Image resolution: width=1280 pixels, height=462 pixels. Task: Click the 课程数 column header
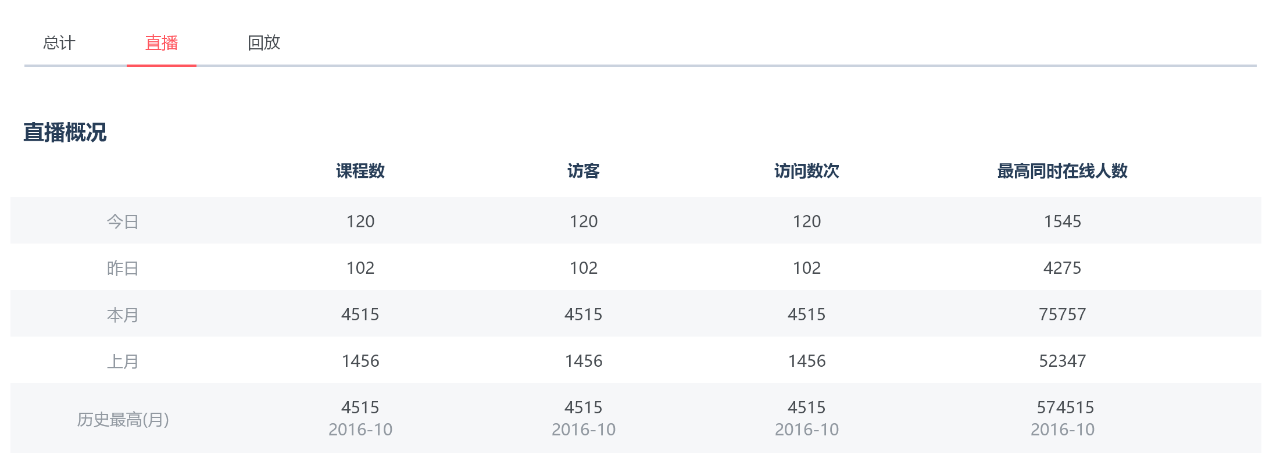click(x=360, y=171)
